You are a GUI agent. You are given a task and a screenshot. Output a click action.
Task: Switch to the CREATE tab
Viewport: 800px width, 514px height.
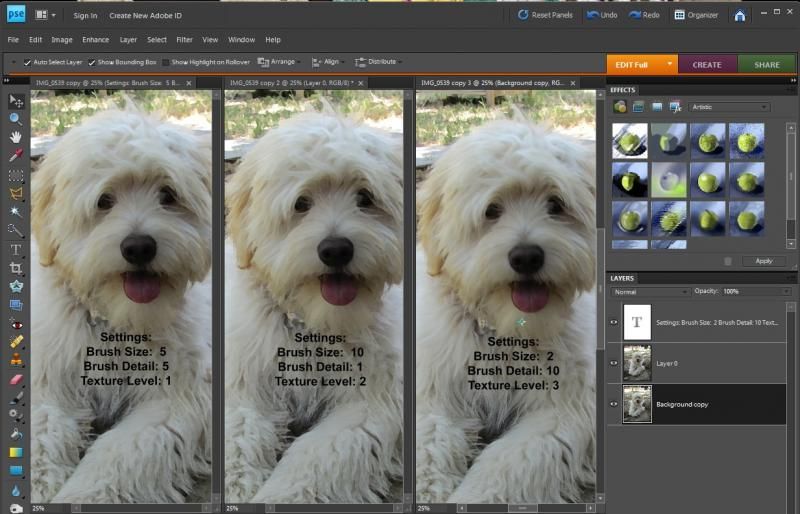point(707,64)
